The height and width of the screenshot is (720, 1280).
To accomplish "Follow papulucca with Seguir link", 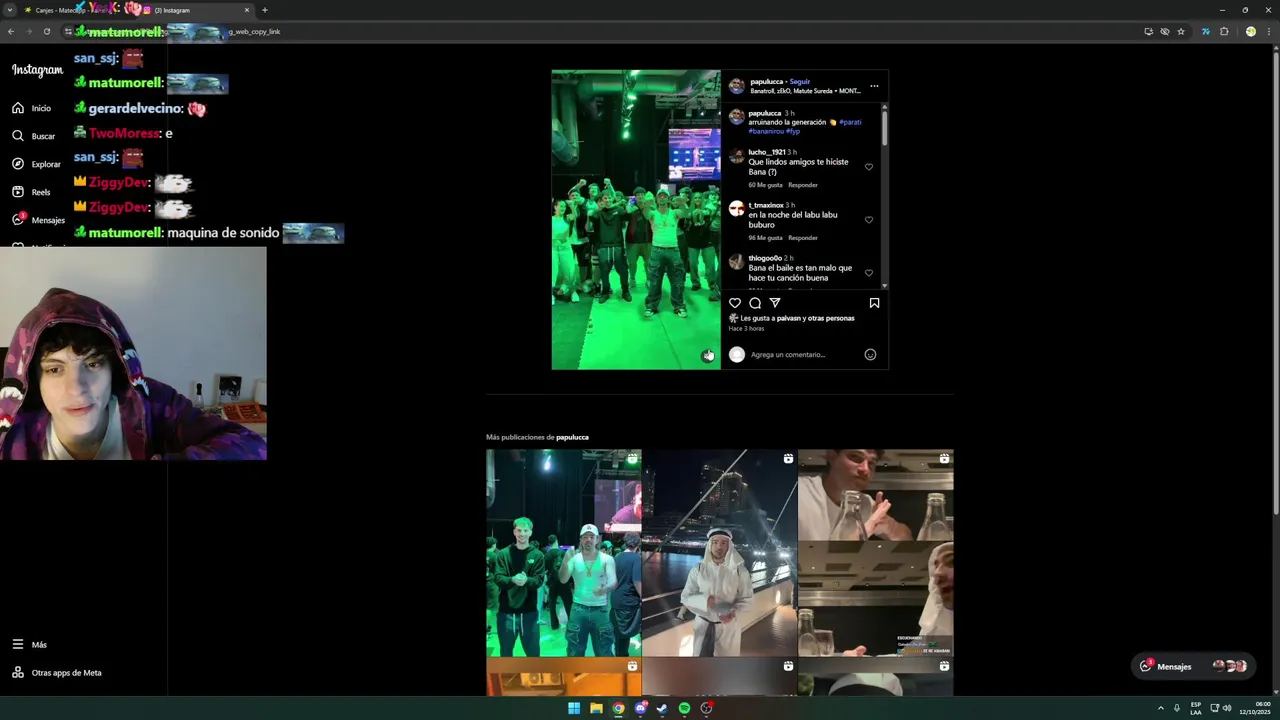I will 800,82.
